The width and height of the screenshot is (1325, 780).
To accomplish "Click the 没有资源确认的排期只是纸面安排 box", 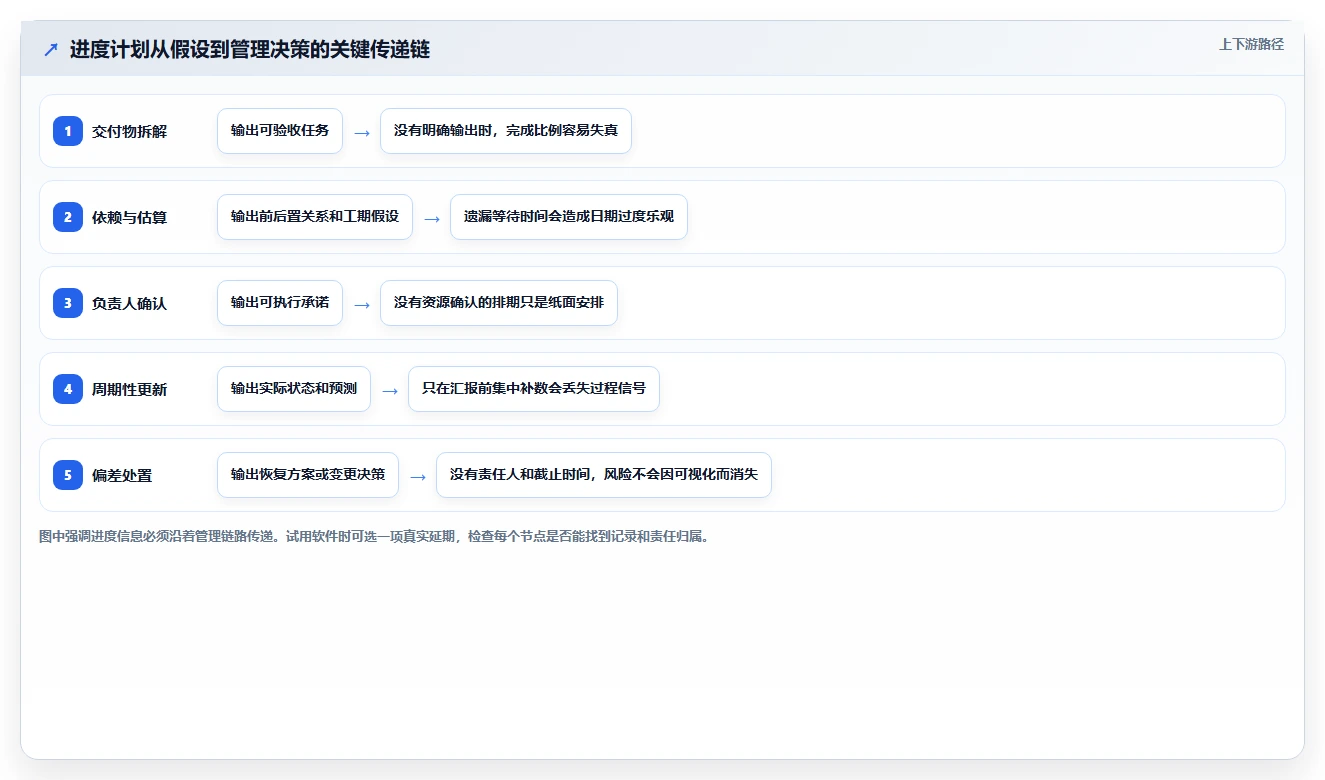I will pos(499,303).
